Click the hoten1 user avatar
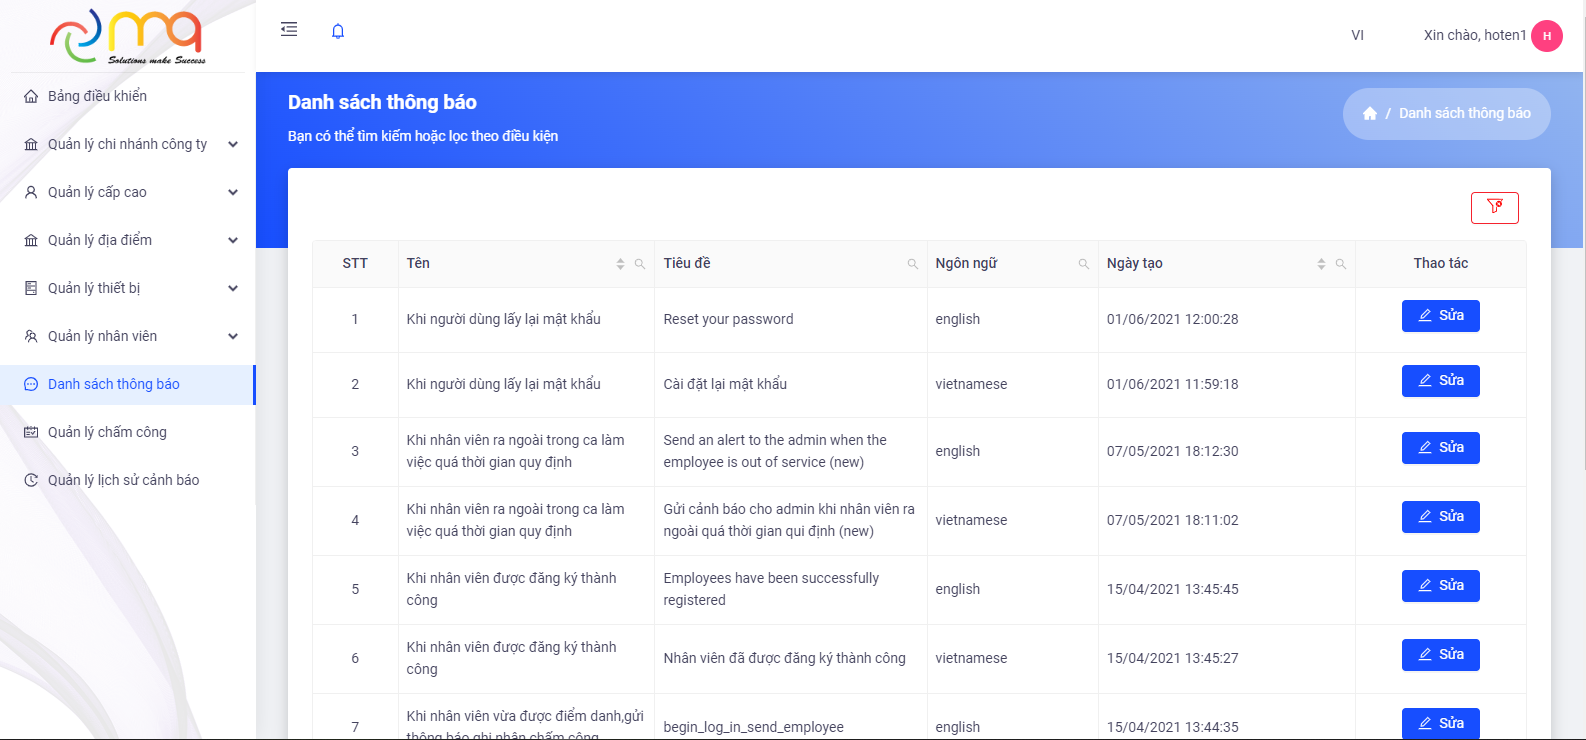 (1546, 36)
